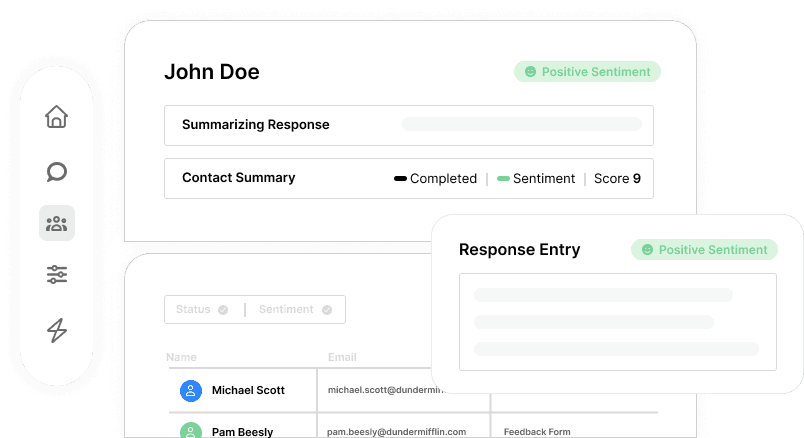Click the lightning bolt automation icon

[x=57, y=330]
